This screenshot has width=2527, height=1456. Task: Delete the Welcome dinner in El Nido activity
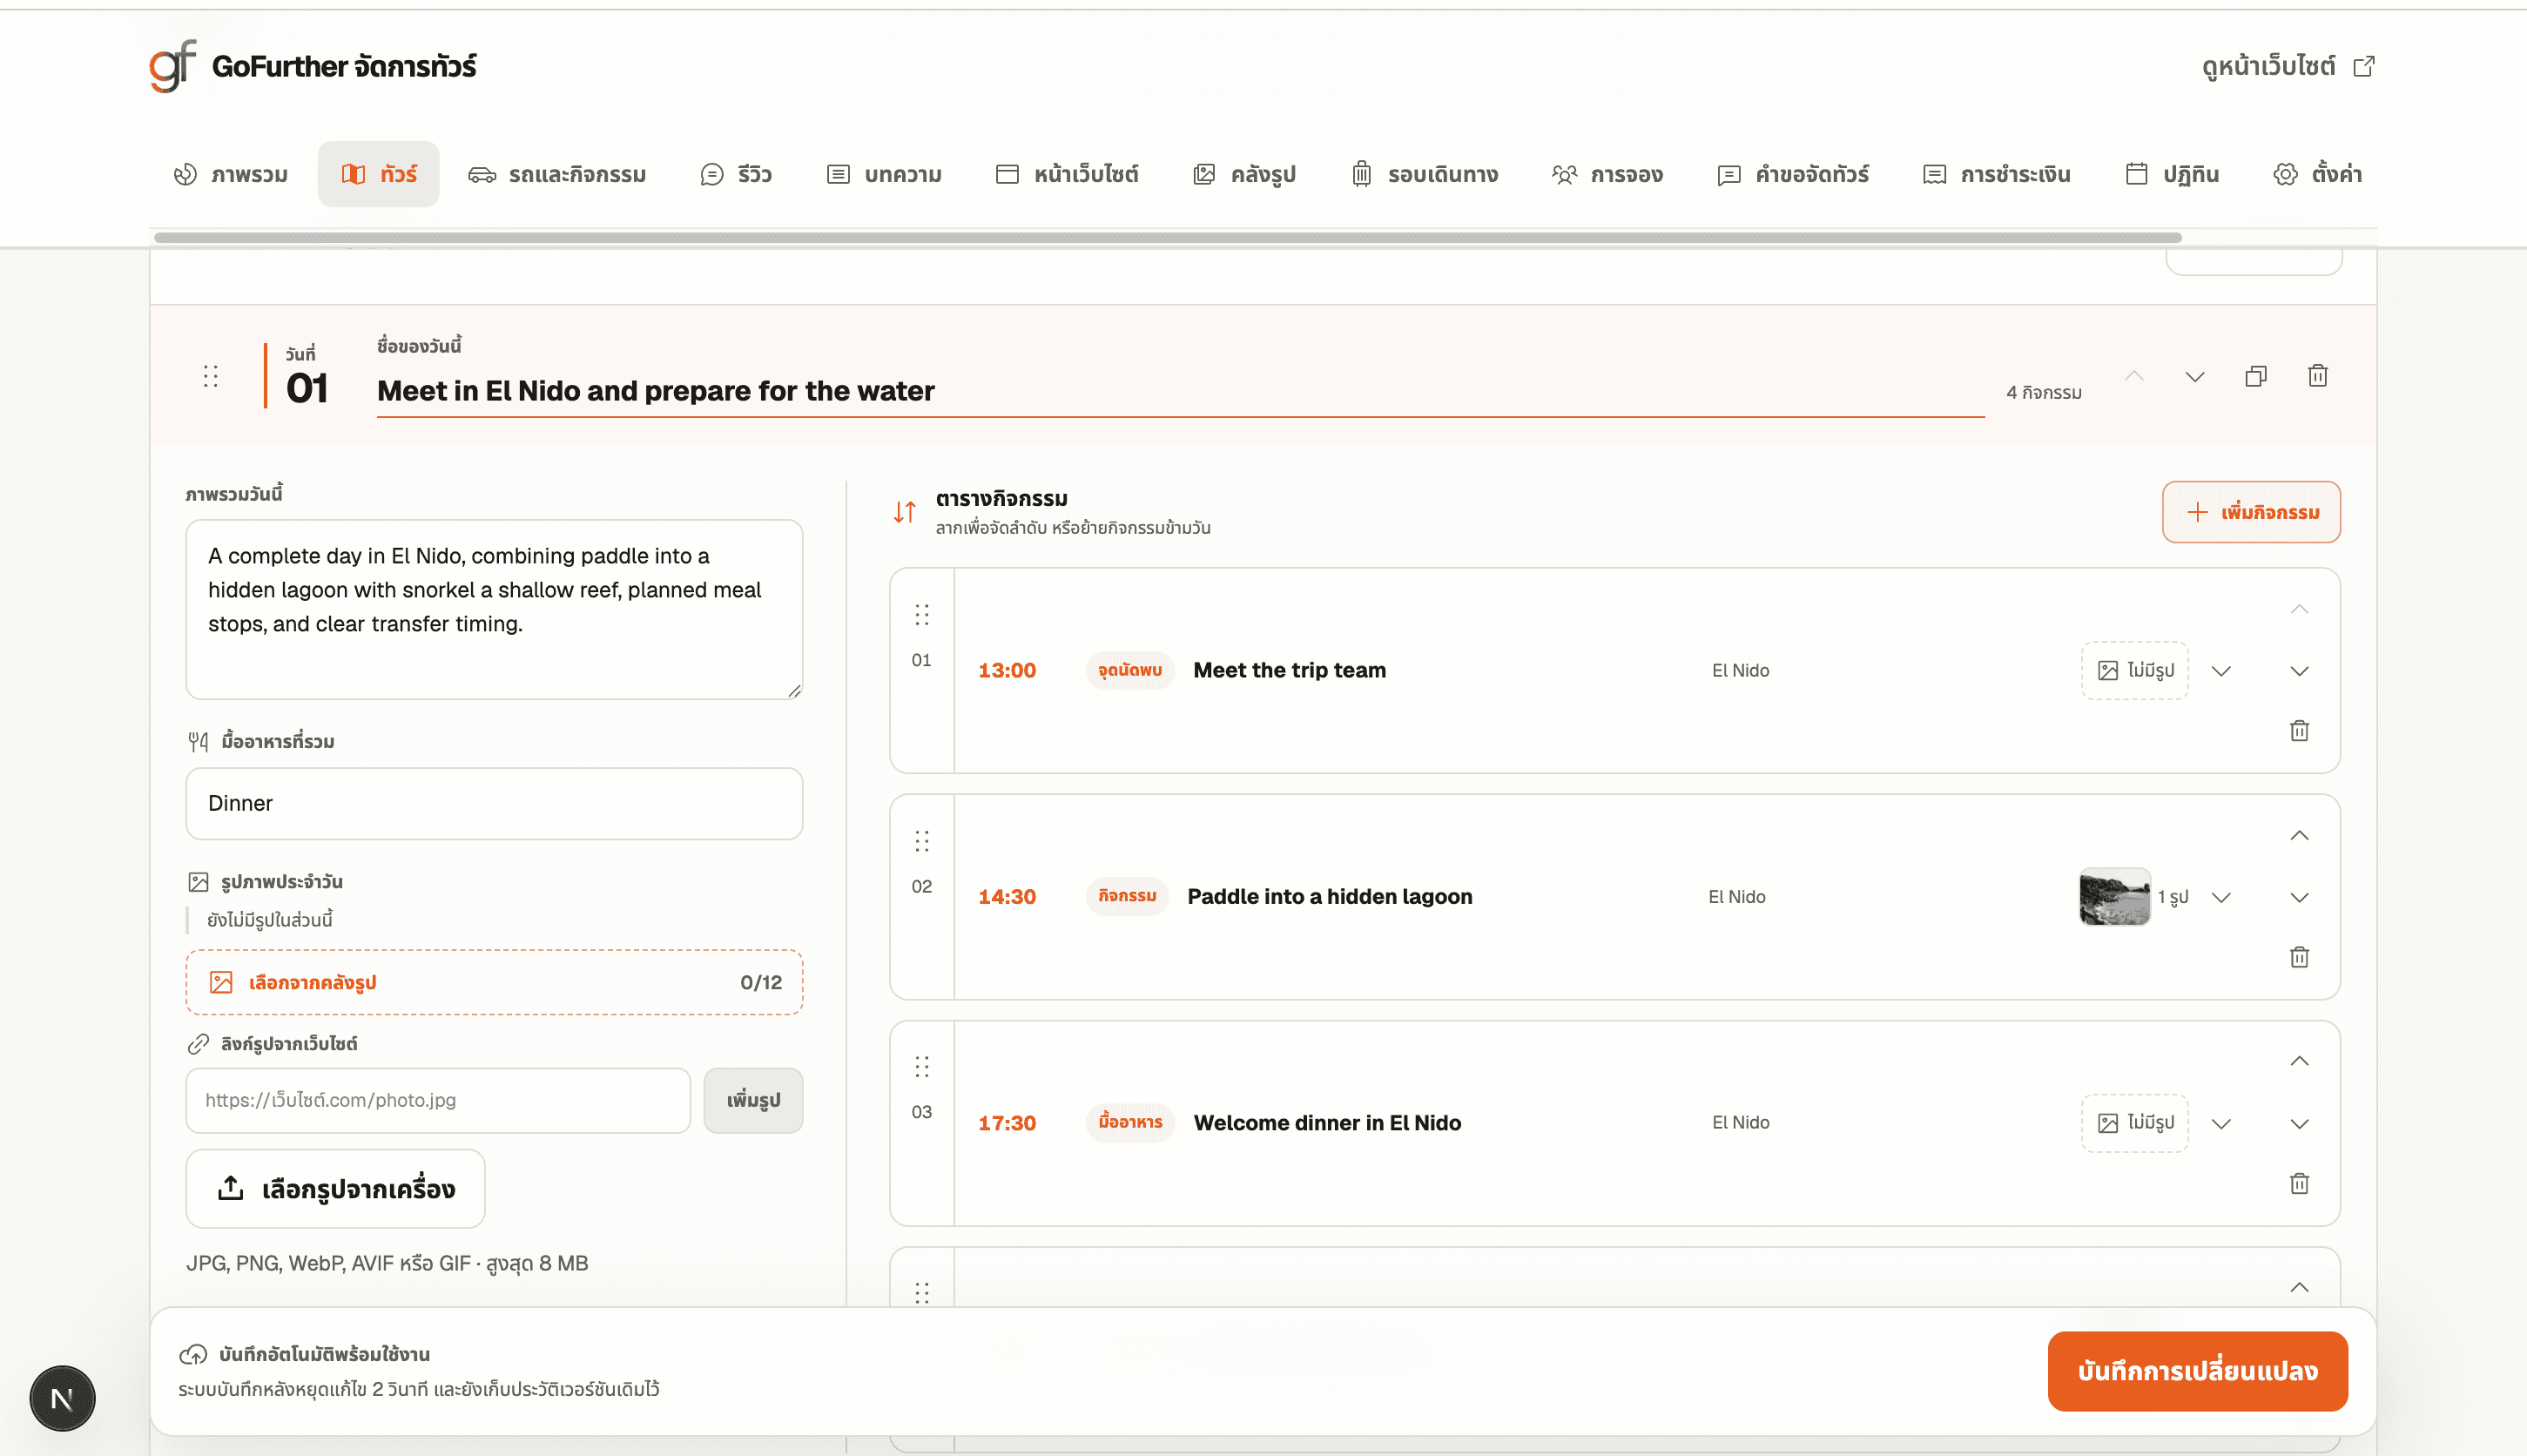(x=2300, y=1183)
